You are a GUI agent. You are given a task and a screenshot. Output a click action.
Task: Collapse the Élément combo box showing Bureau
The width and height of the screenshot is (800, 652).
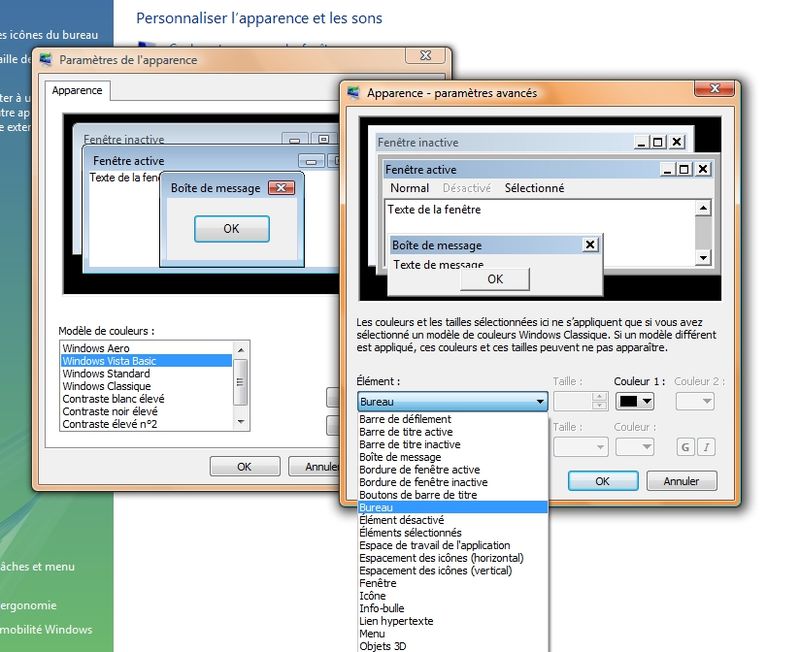453,402
